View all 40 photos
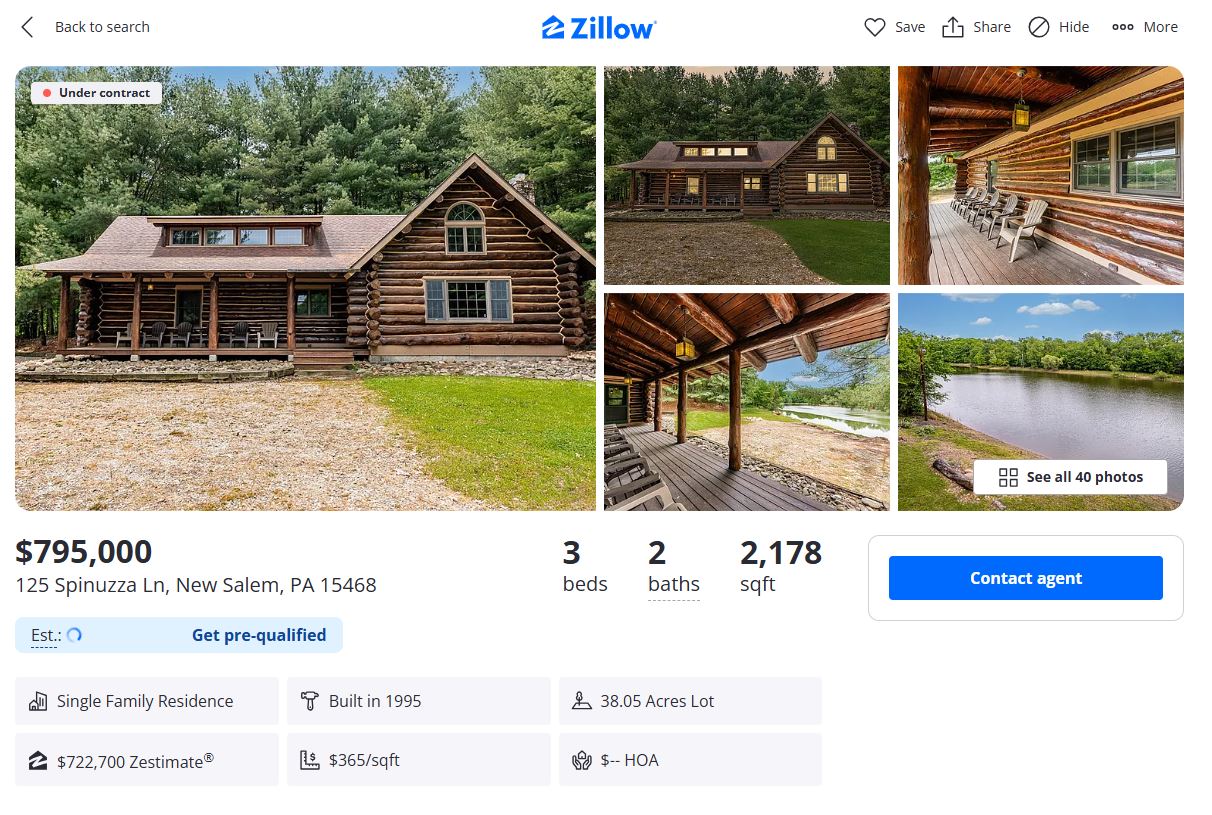1212x815 pixels. (x=1070, y=477)
